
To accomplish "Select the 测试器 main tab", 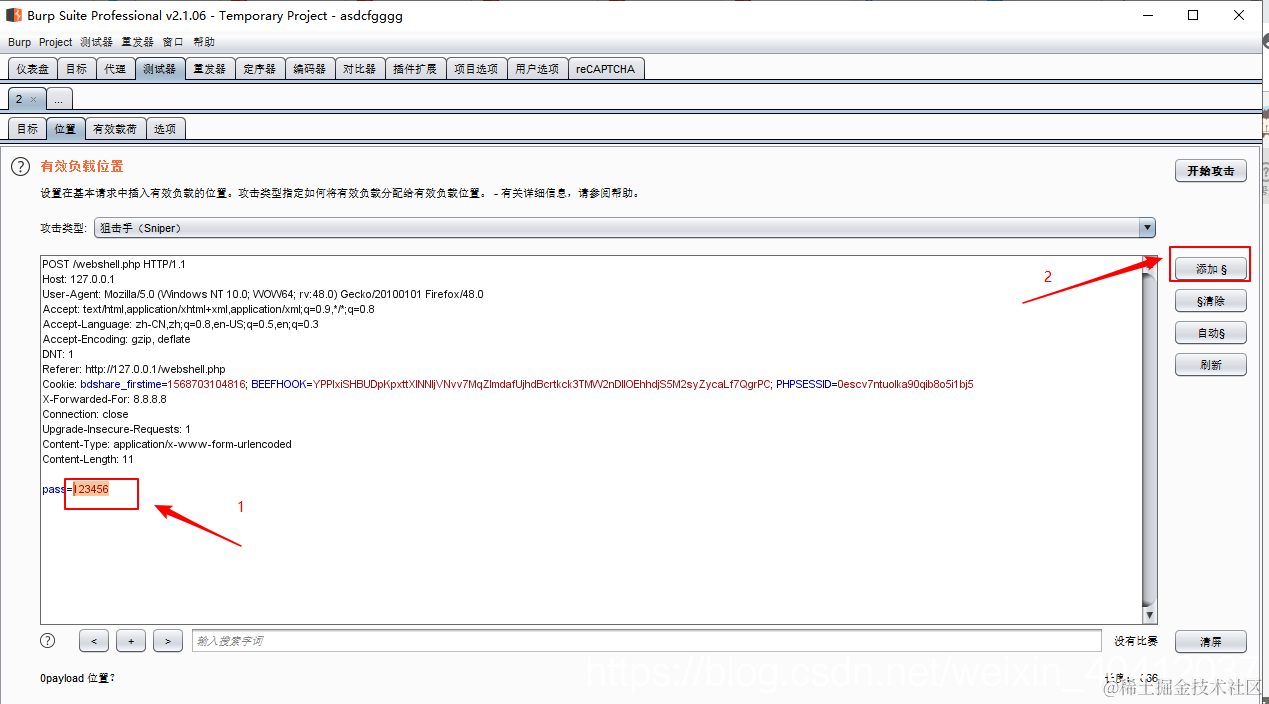I will pyautogui.click(x=159, y=69).
